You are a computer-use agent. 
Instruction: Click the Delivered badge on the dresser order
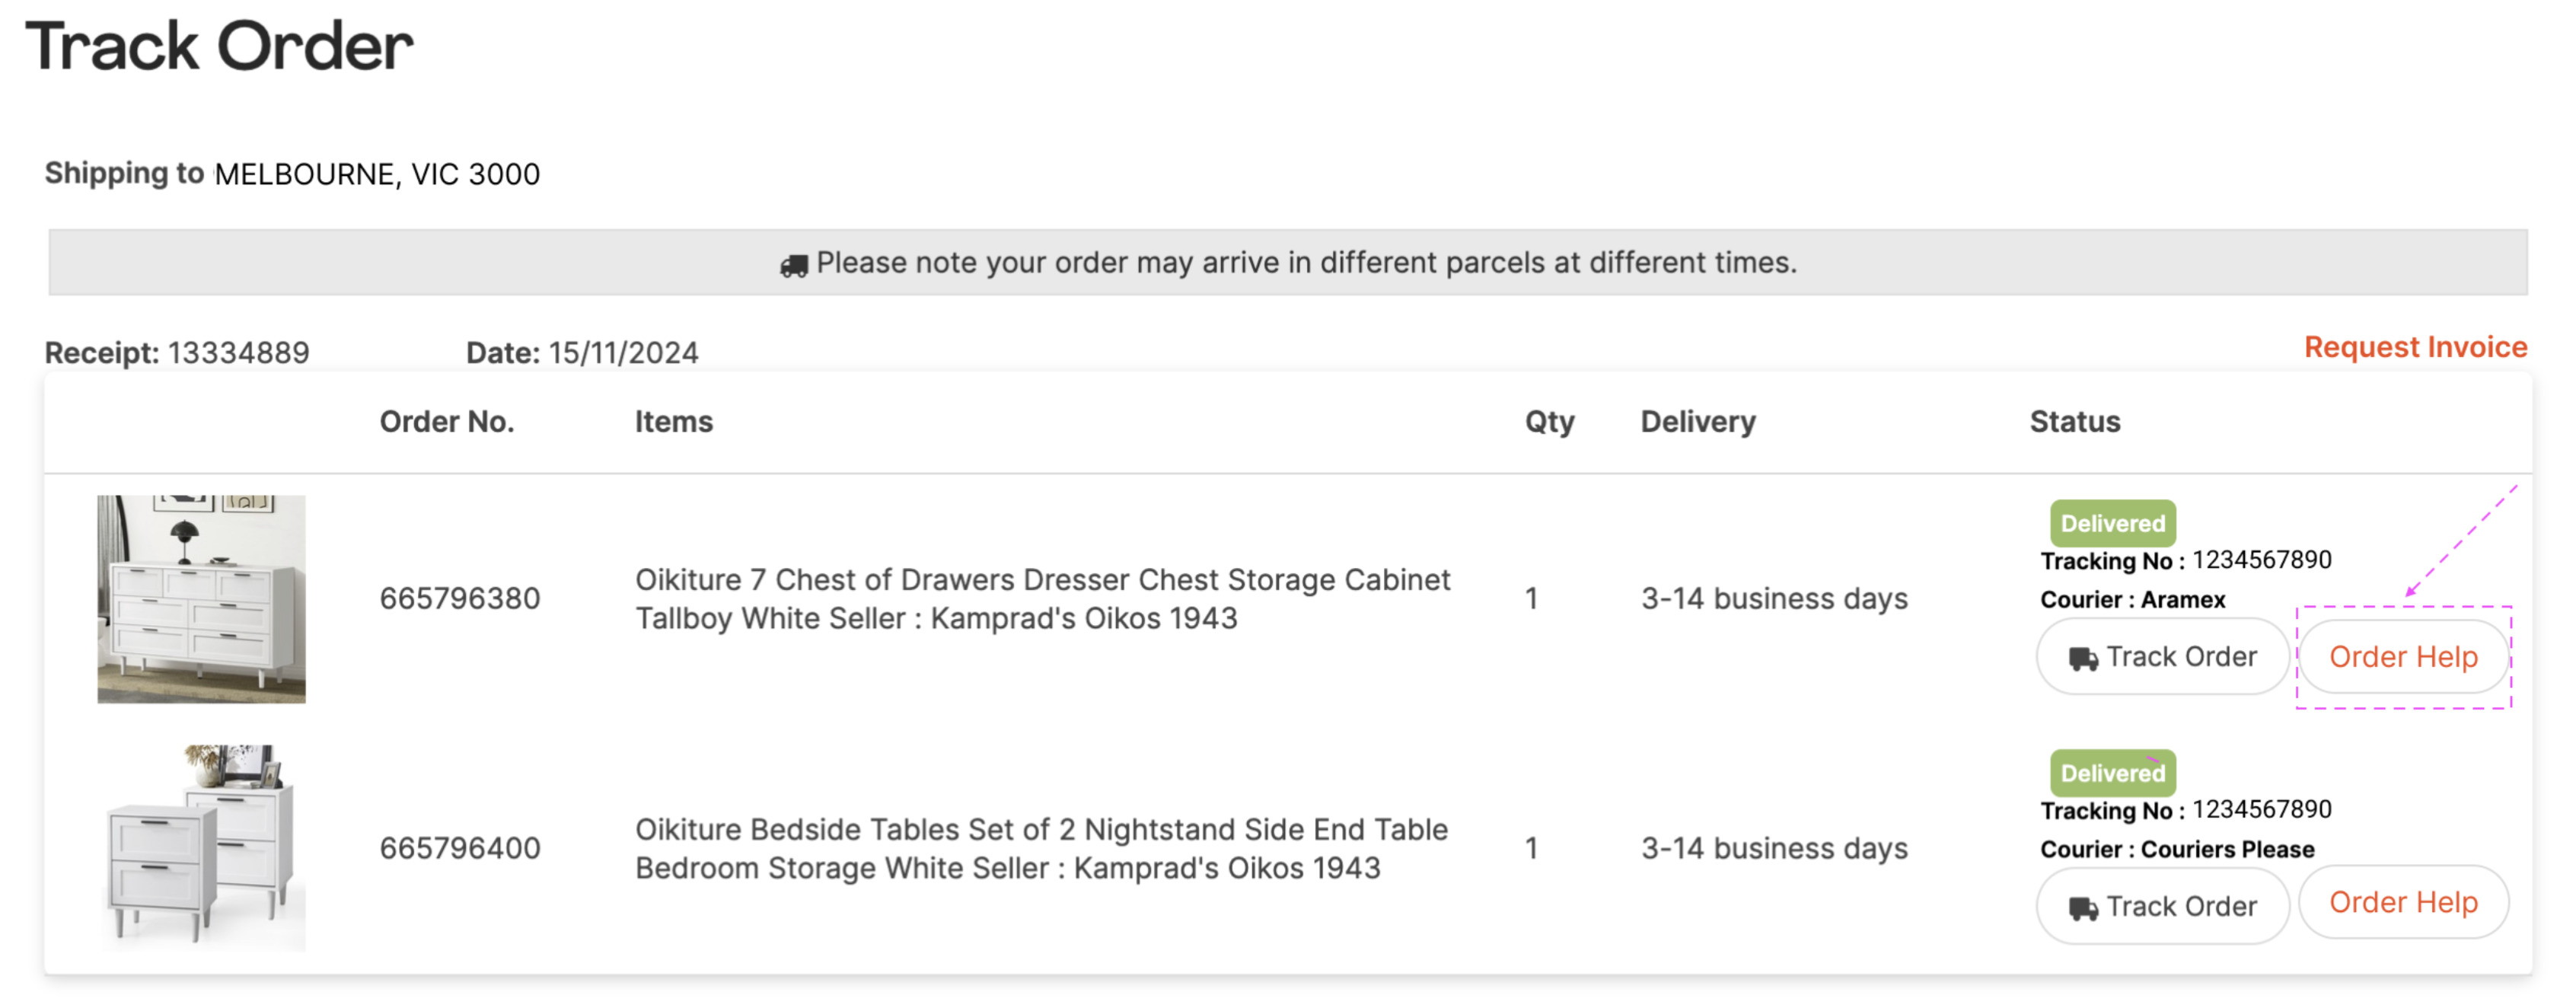[x=2111, y=523]
